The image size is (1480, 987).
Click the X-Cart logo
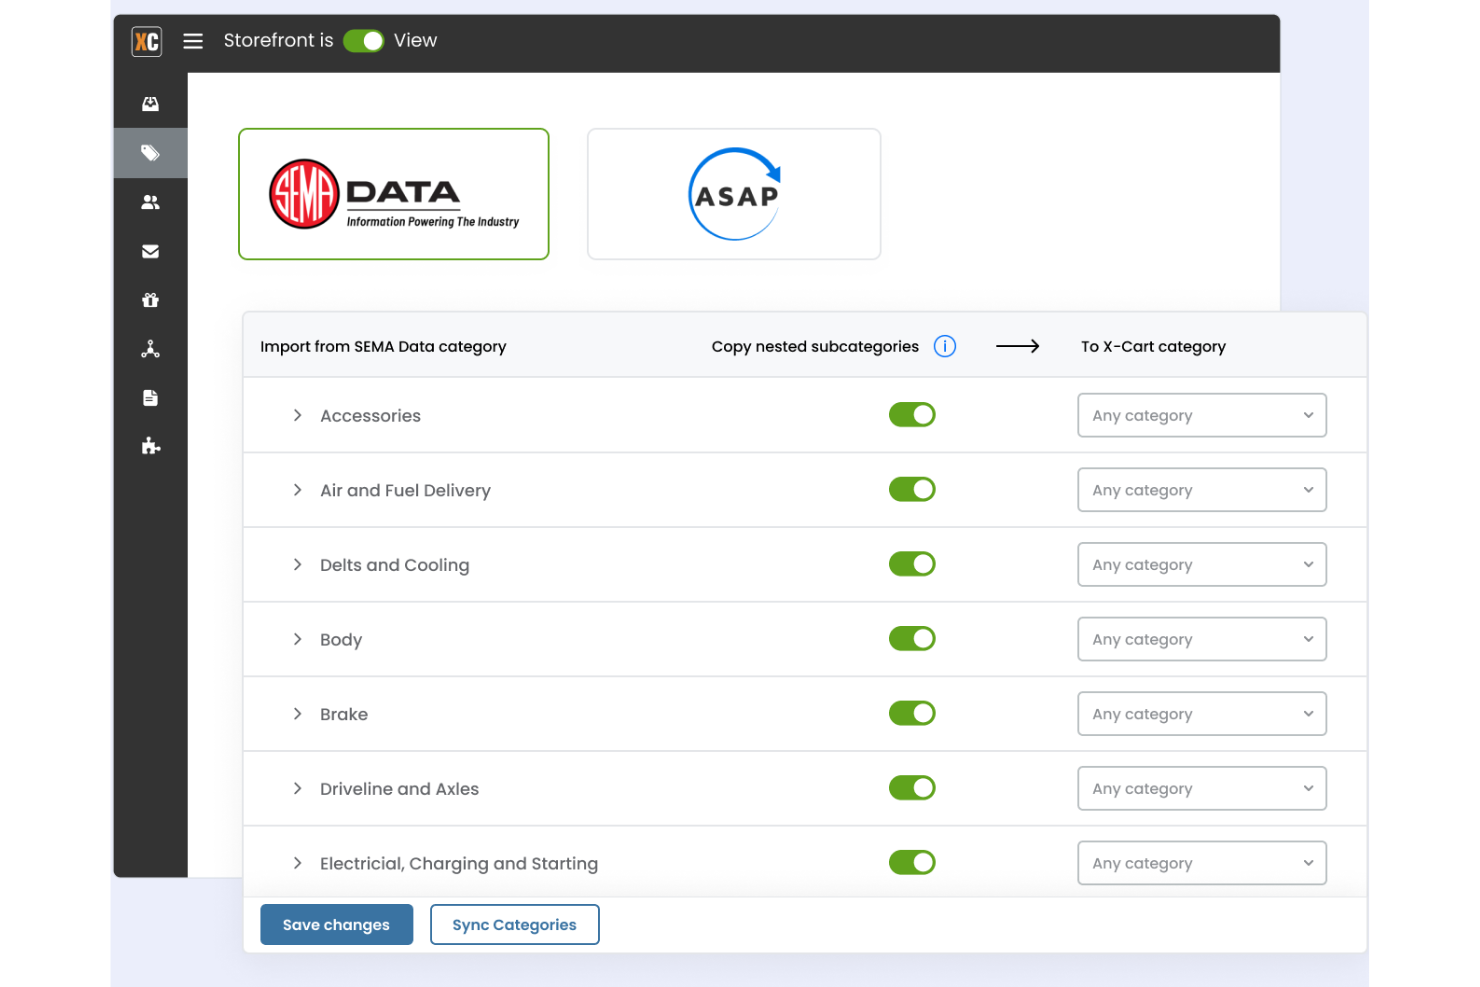(x=146, y=41)
